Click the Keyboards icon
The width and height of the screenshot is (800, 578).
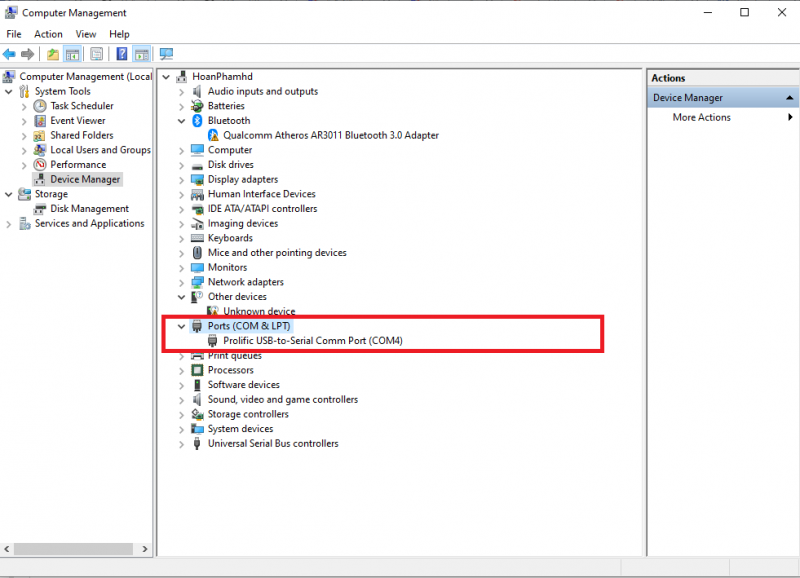pos(197,238)
